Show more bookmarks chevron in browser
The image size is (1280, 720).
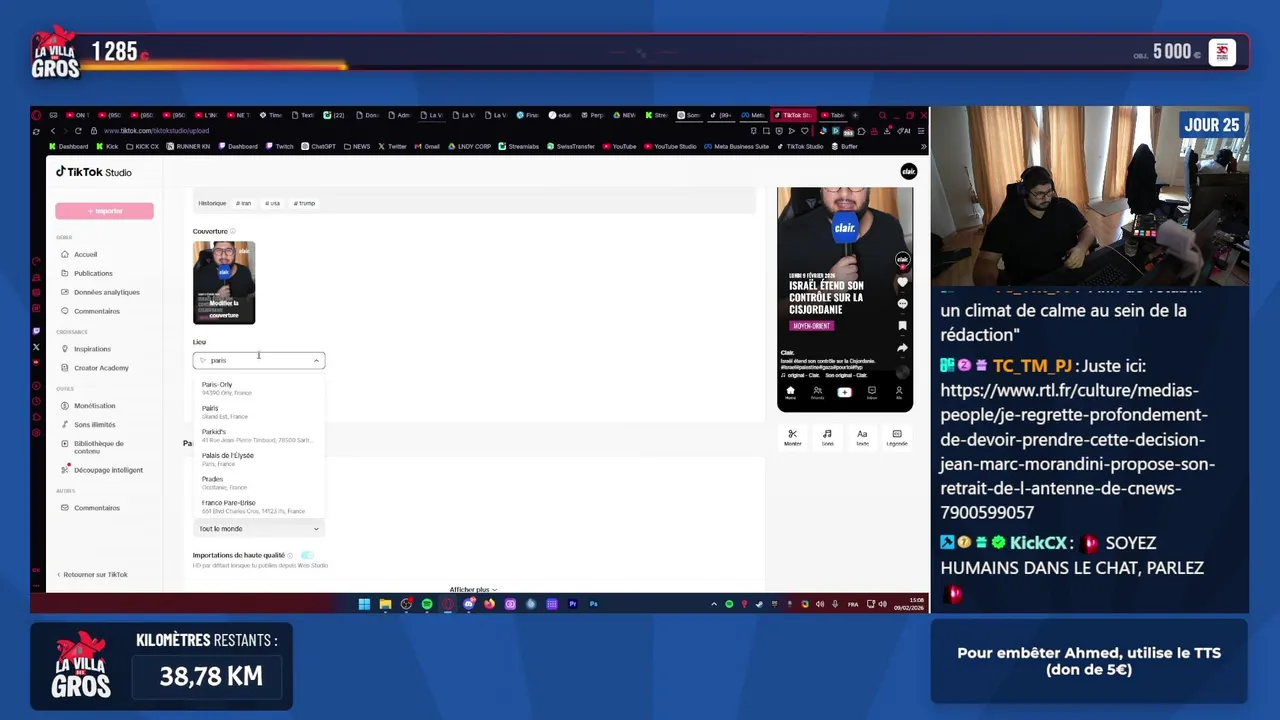(923, 146)
